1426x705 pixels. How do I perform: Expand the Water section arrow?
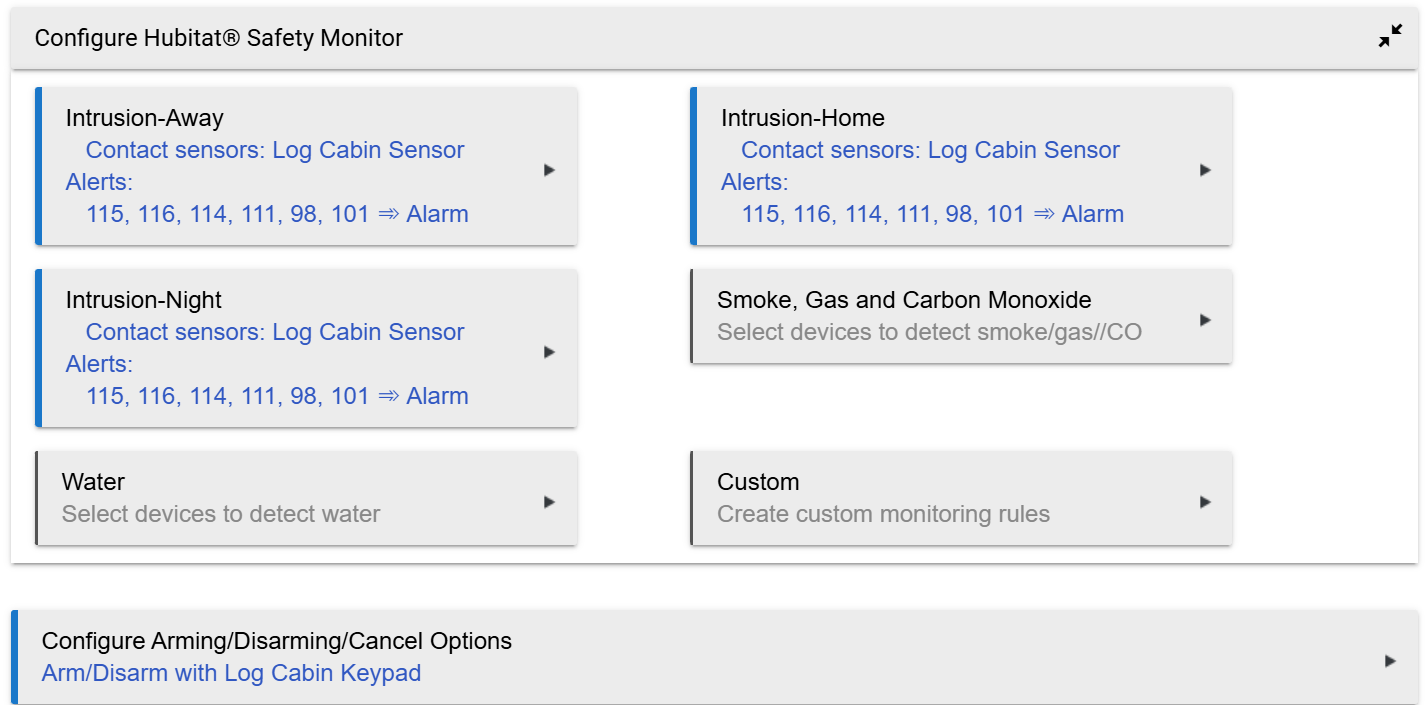click(x=549, y=502)
